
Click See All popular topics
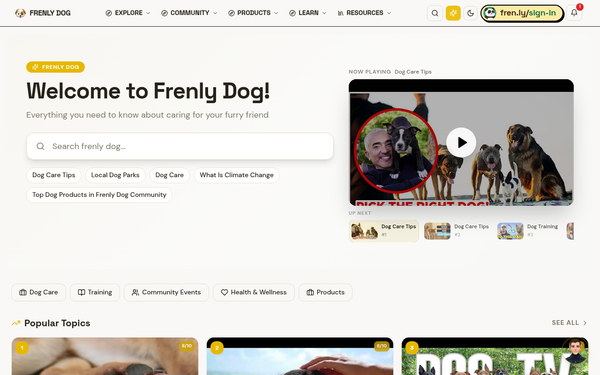pos(569,323)
